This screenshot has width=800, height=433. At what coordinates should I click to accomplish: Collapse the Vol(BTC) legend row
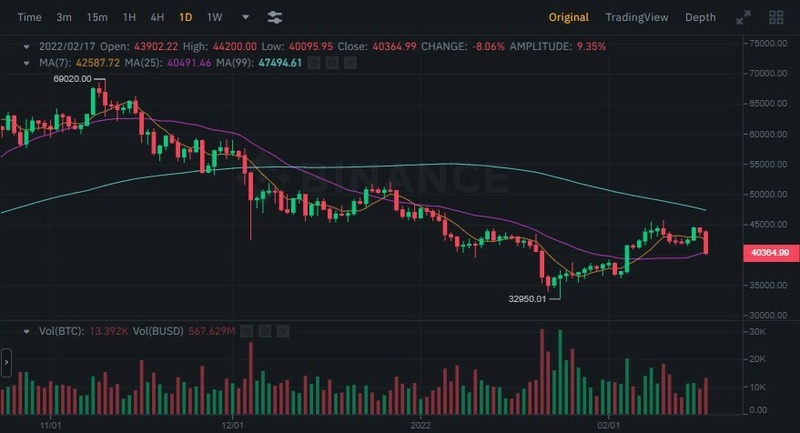click(x=28, y=331)
